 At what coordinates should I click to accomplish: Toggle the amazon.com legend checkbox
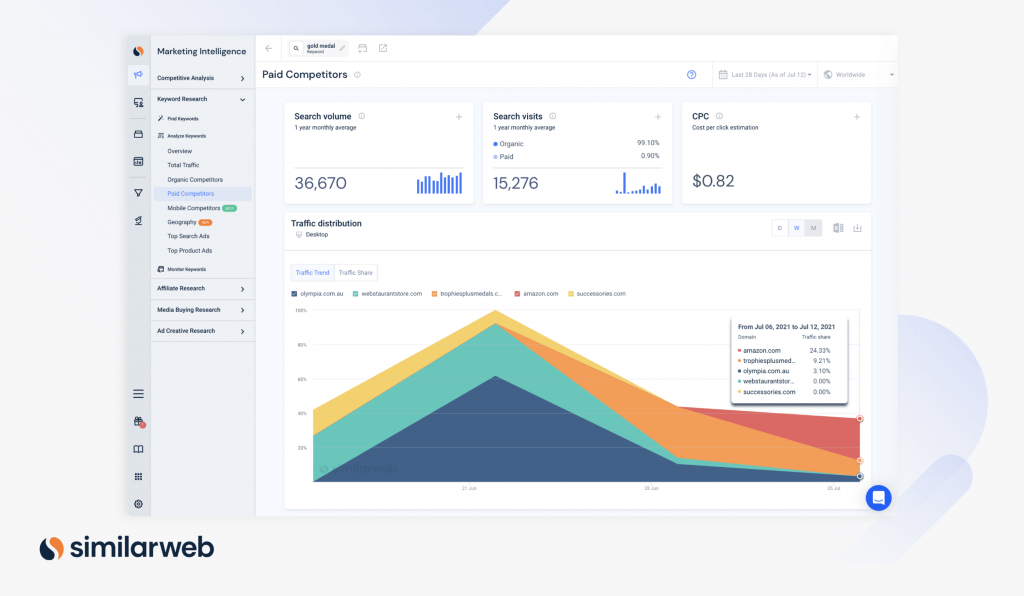[x=517, y=294]
